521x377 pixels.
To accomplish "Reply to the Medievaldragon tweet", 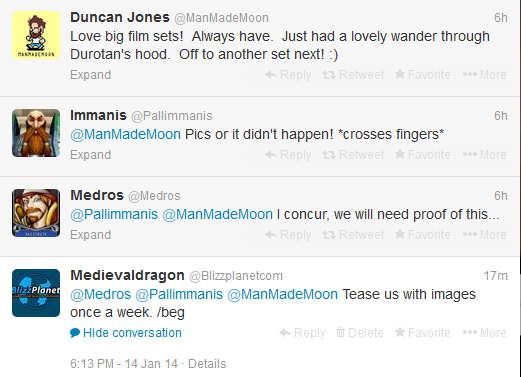I will click(x=302, y=333).
